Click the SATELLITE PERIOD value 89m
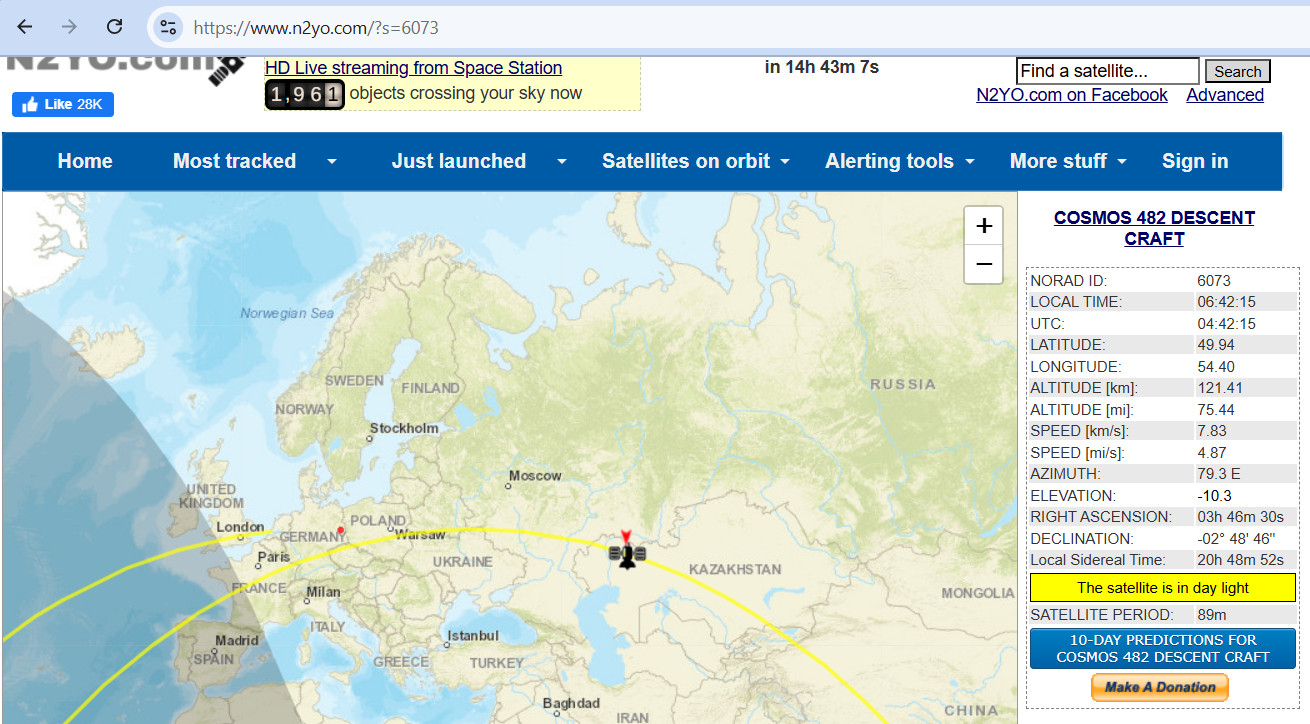The height and width of the screenshot is (724, 1310). (1212, 615)
